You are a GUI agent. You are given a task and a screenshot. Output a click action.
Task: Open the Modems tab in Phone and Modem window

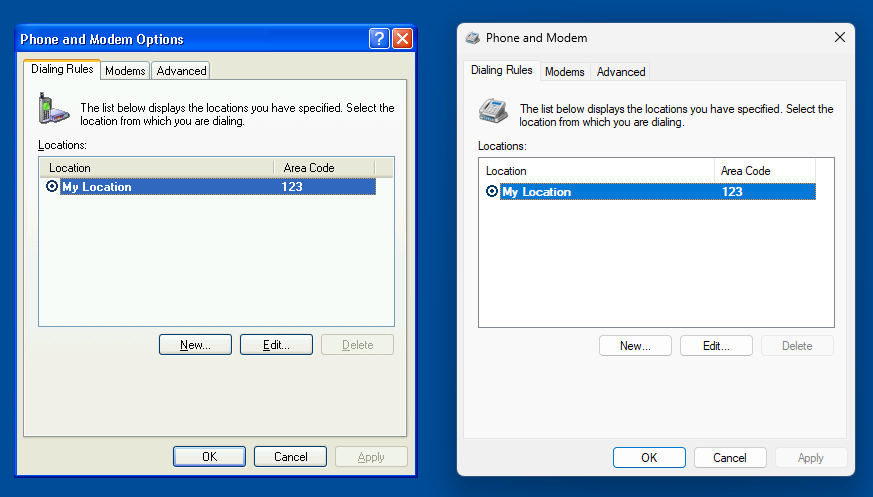[x=564, y=72]
